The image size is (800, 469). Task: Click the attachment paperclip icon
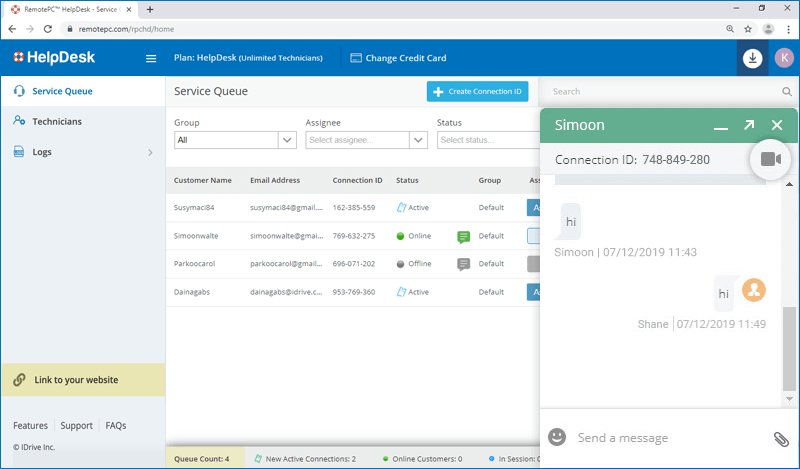(781, 438)
